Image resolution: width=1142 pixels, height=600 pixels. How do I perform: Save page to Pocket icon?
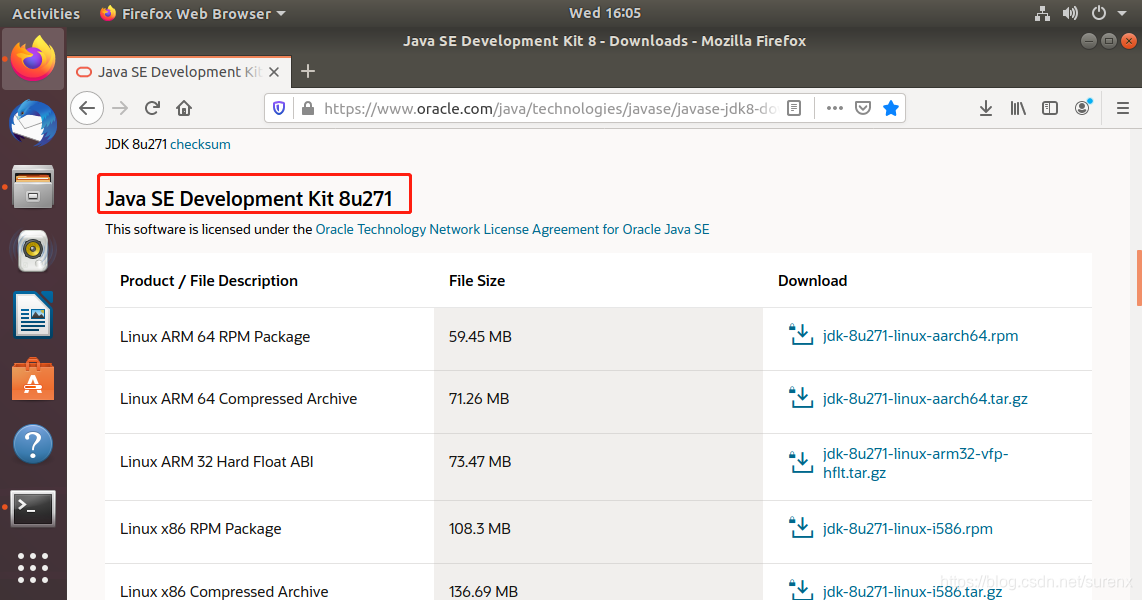[x=863, y=108]
